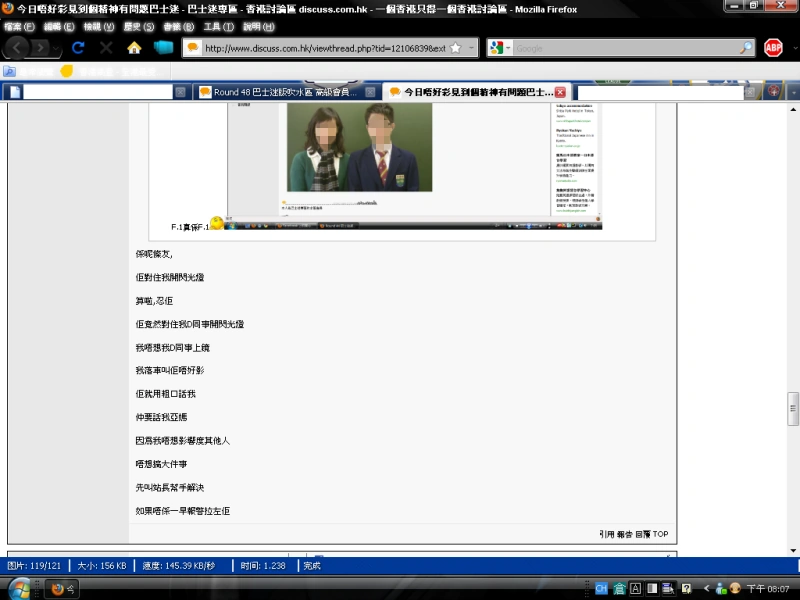800x600 pixels.
Task: Click the Stop loading X icon
Action: pyautogui.click(x=106, y=48)
